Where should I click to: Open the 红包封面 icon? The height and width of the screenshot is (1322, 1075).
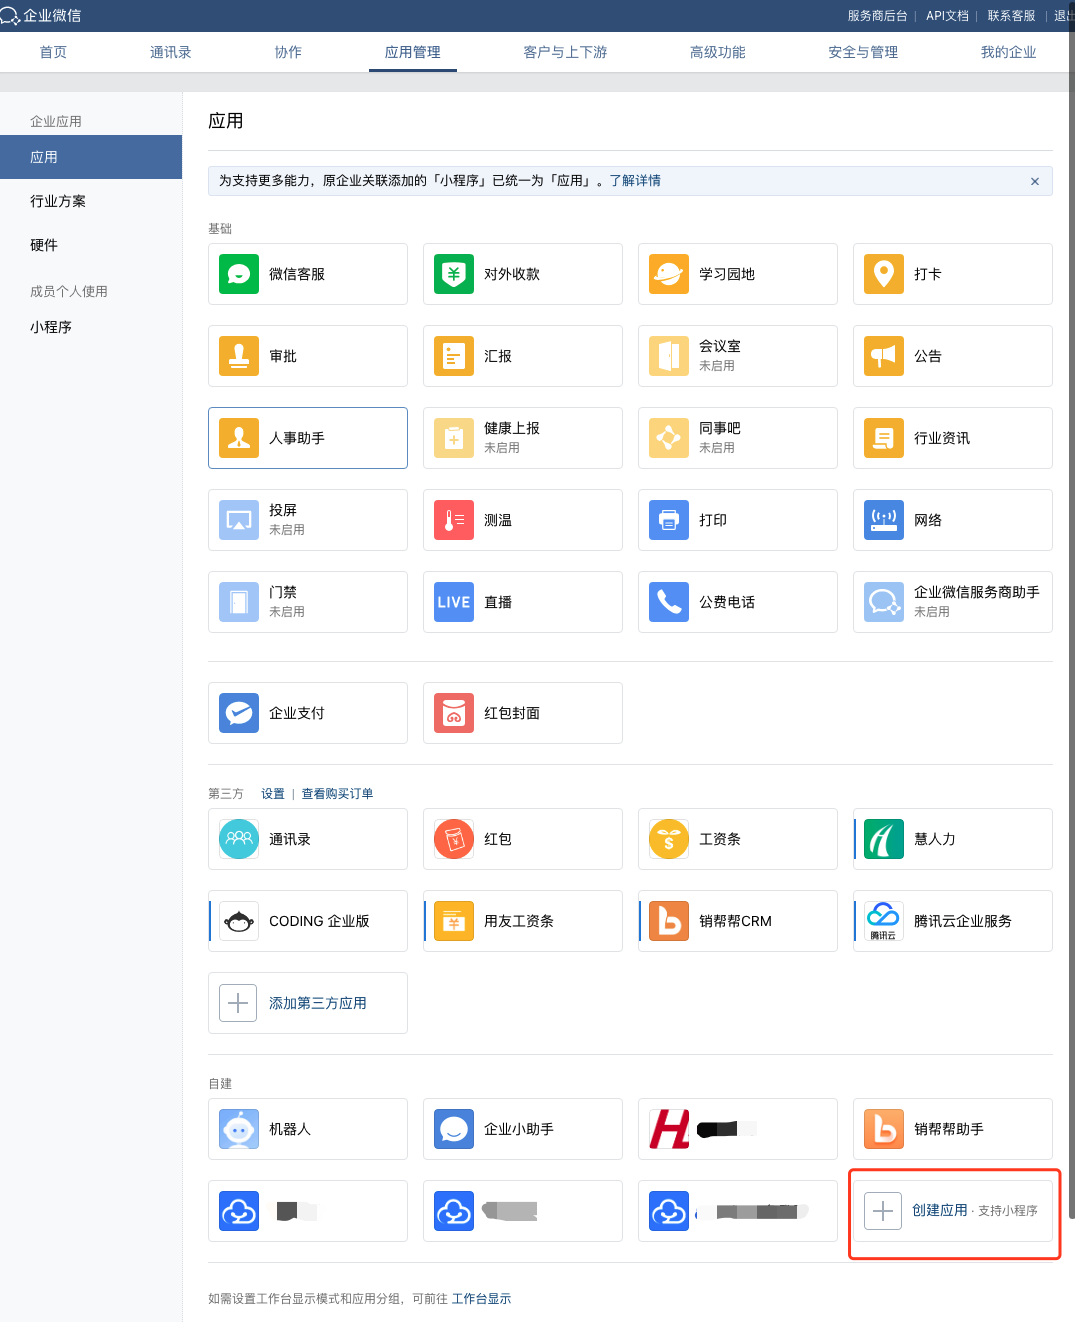454,713
